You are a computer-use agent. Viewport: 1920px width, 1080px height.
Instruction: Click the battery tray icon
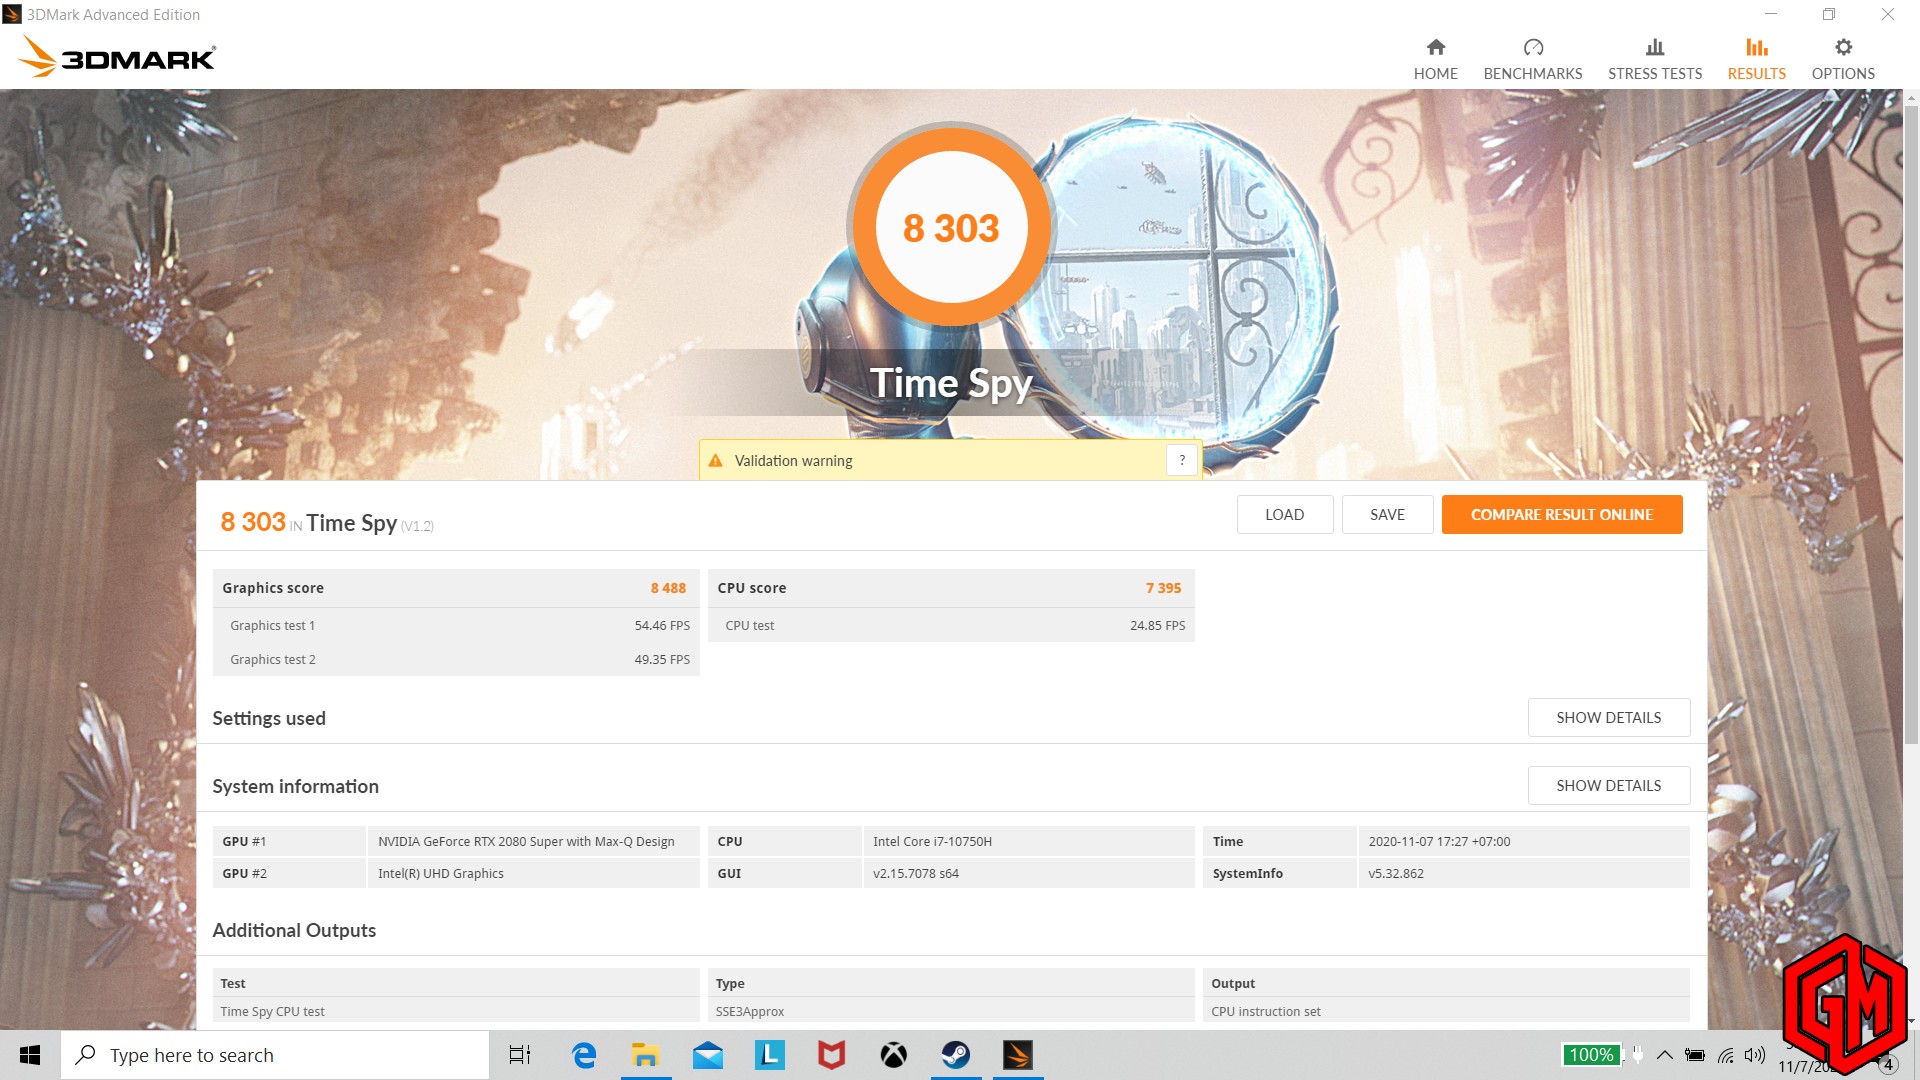pyautogui.click(x=1694, y=1055)
